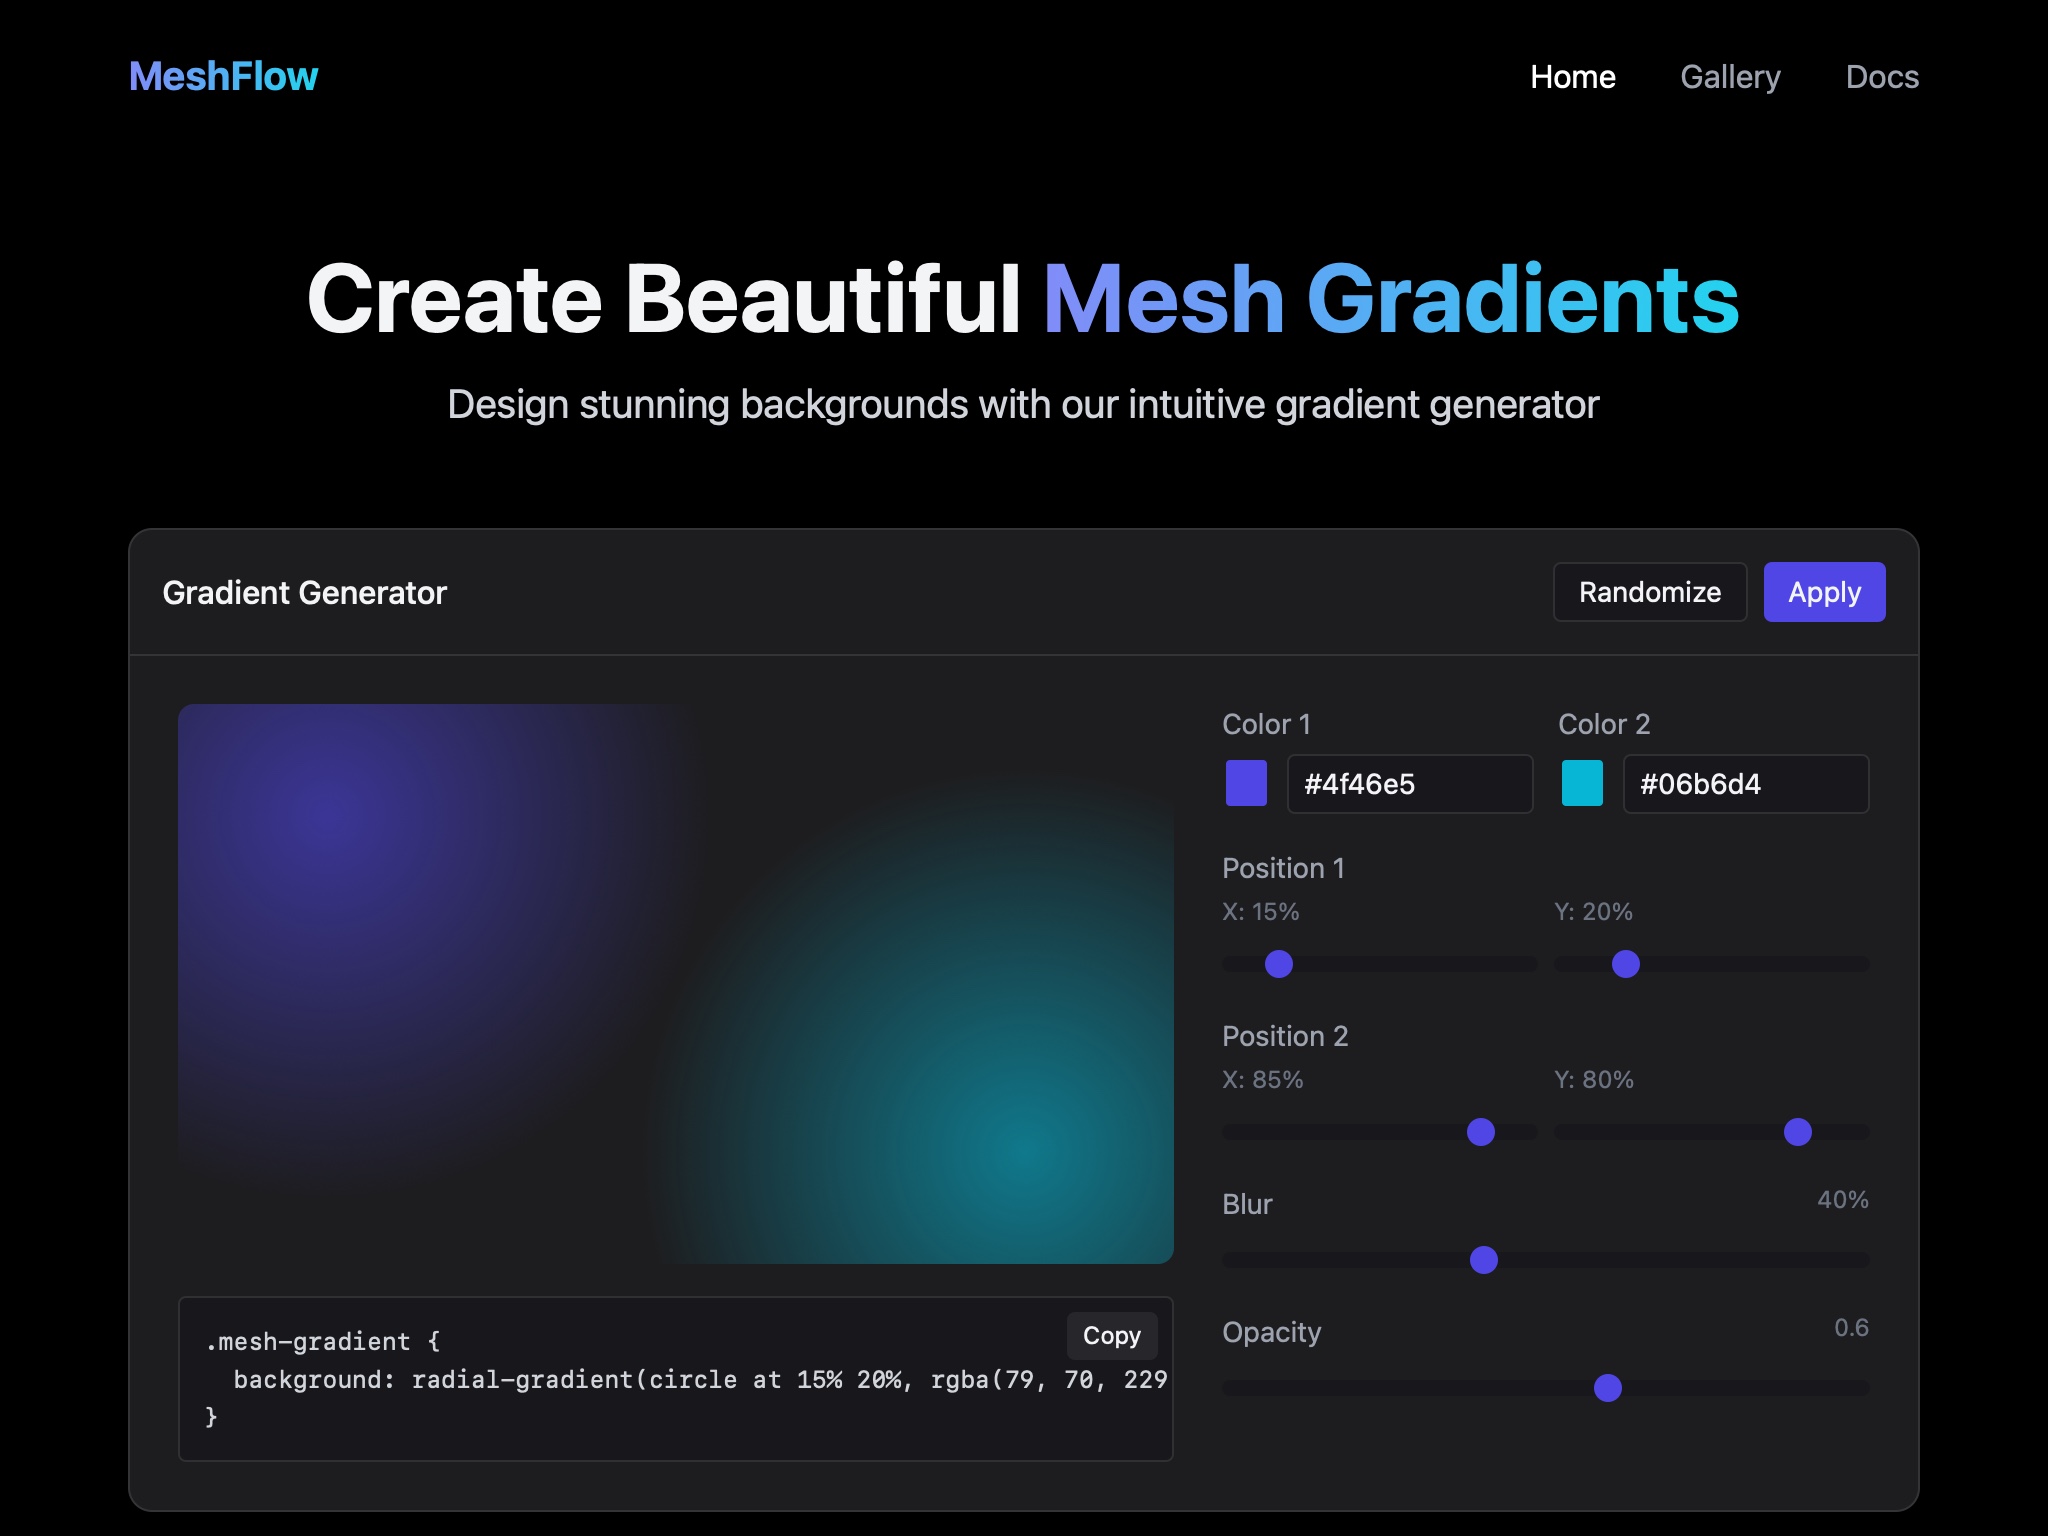Click the Position 2 X slider handle
This screenshot has height=1536, width=2048.
pyautogui.click(x=1481, y=1132)
